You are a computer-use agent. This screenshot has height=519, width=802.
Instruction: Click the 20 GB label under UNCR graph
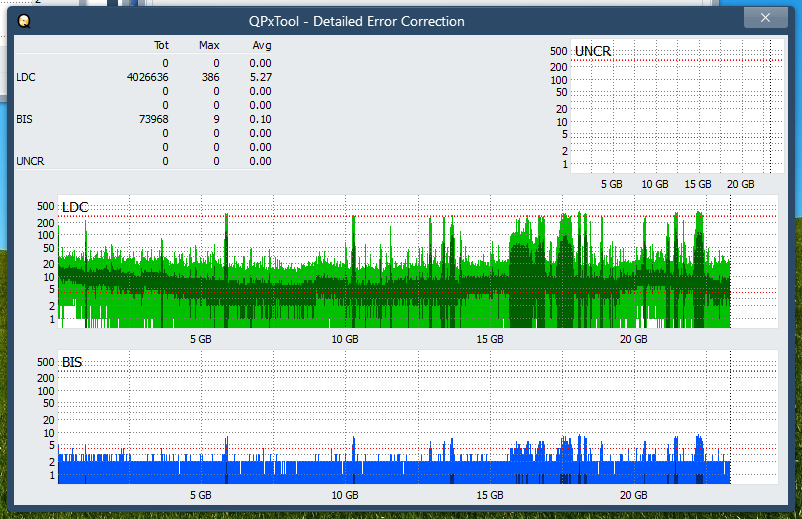(x=740, y=185)
